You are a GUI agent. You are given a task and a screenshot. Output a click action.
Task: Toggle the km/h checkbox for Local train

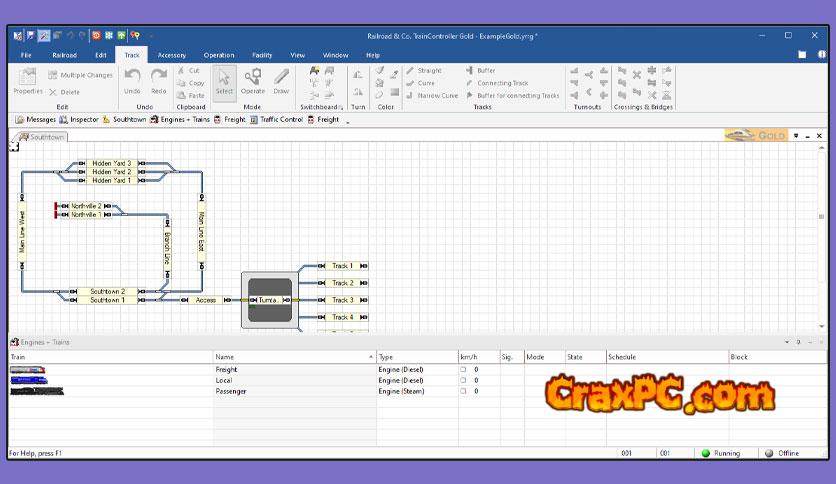[463, 381]
